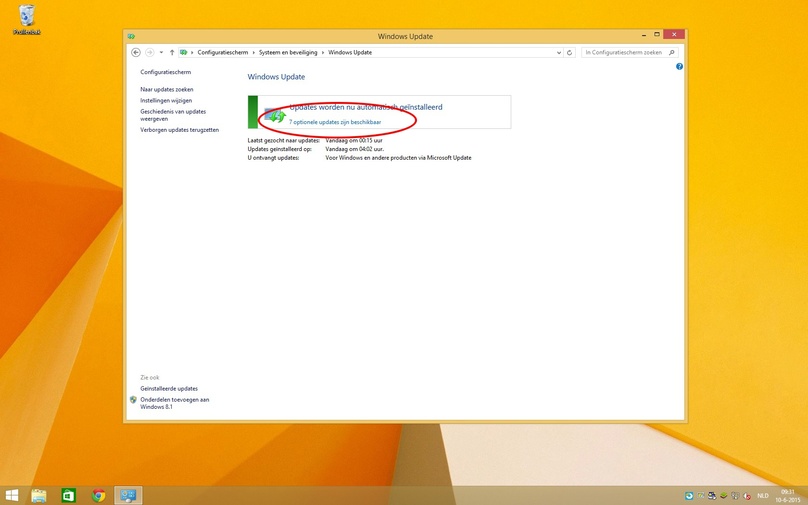View Geschiedenis van updates weergeven
This screenshot has height=505, width=808.
pyautogui.click(x=173, y=115)
